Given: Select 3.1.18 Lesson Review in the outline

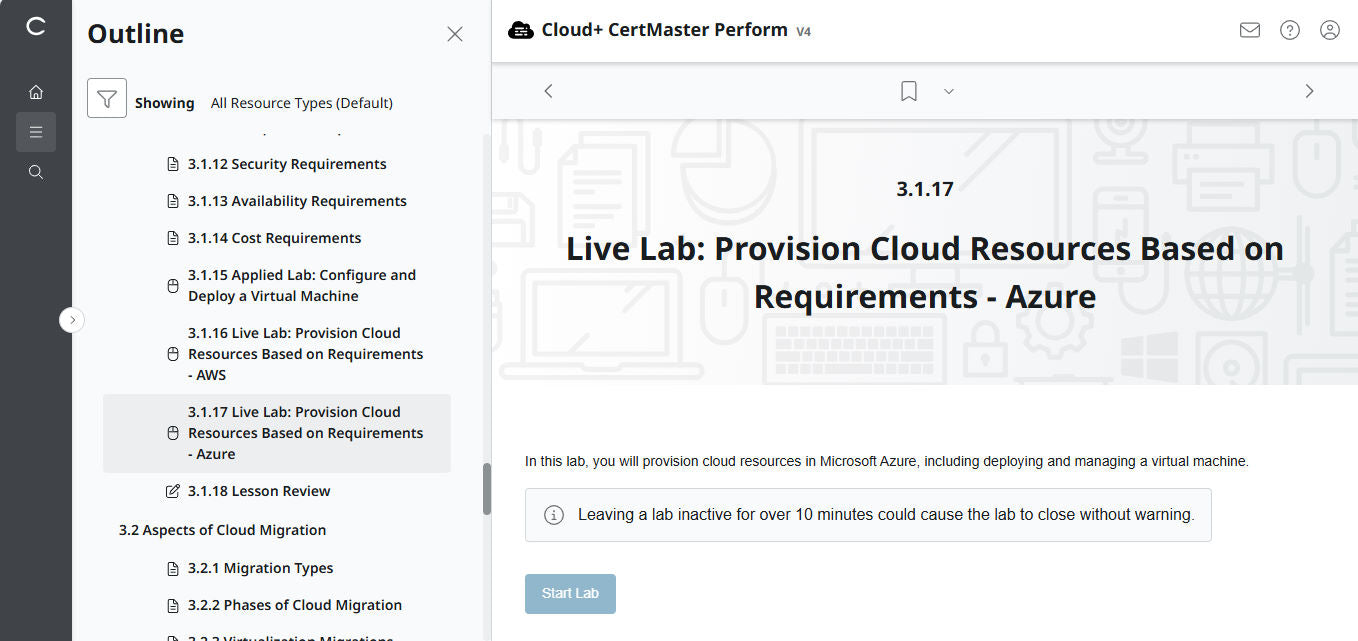Looking at the screenshot, I should point(259,490).
